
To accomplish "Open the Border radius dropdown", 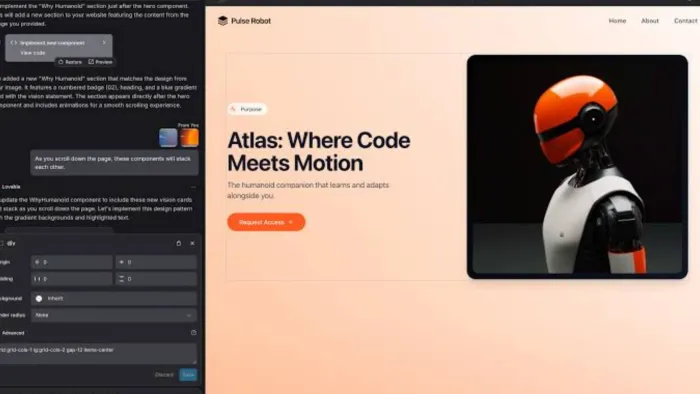I will 114,315.
